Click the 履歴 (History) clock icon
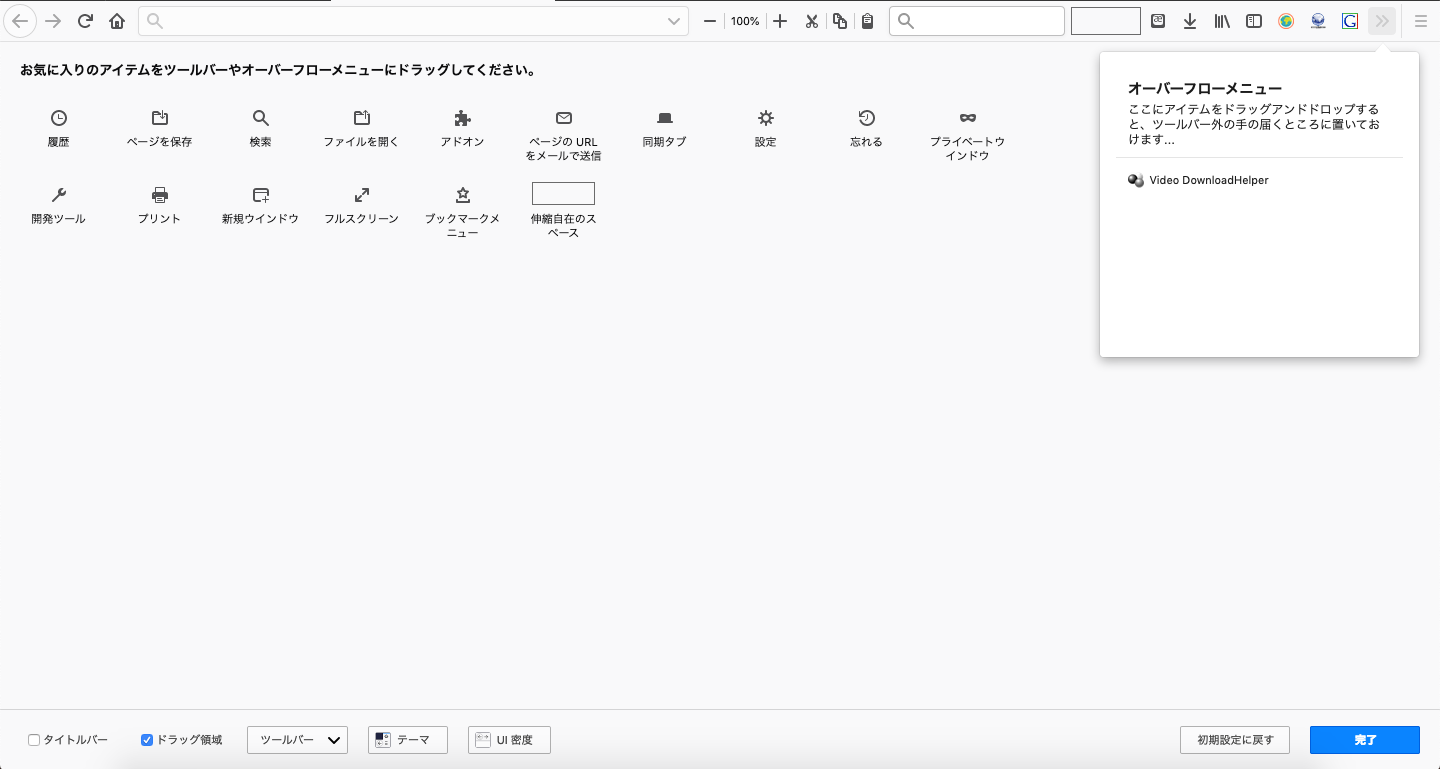Screen dimensions: 1440x769 coord(59,118)
